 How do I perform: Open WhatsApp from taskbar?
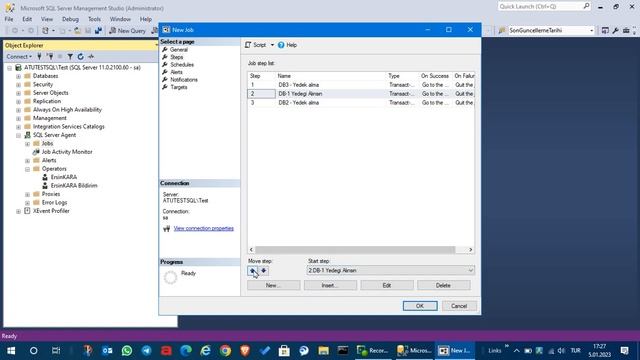[127, 350]
